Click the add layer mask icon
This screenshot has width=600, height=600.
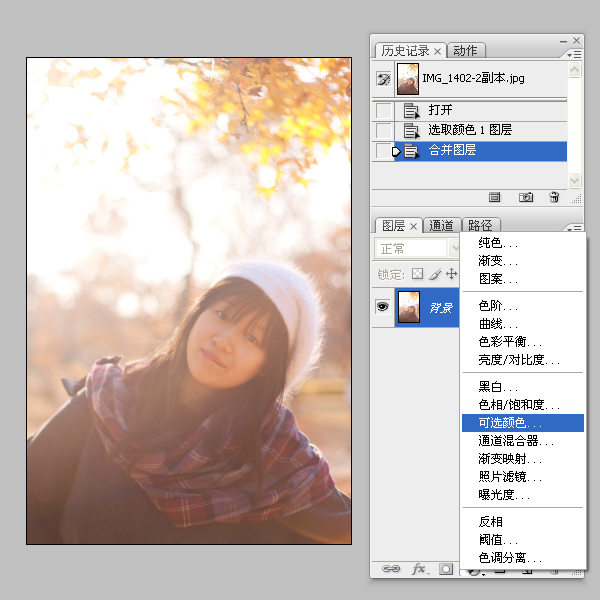click(x=446, y=569)
